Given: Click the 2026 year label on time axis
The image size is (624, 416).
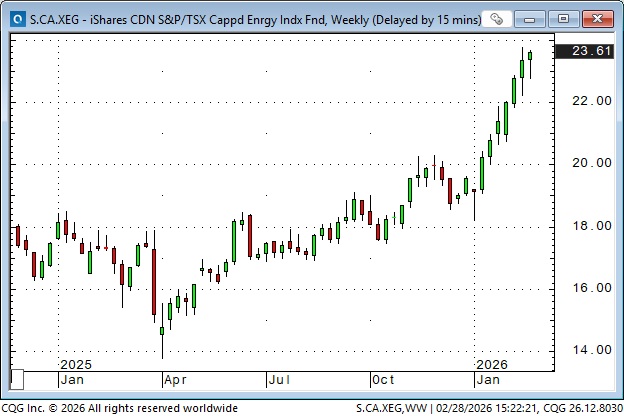Looking at the screenshot, I should tap(494, 365).
